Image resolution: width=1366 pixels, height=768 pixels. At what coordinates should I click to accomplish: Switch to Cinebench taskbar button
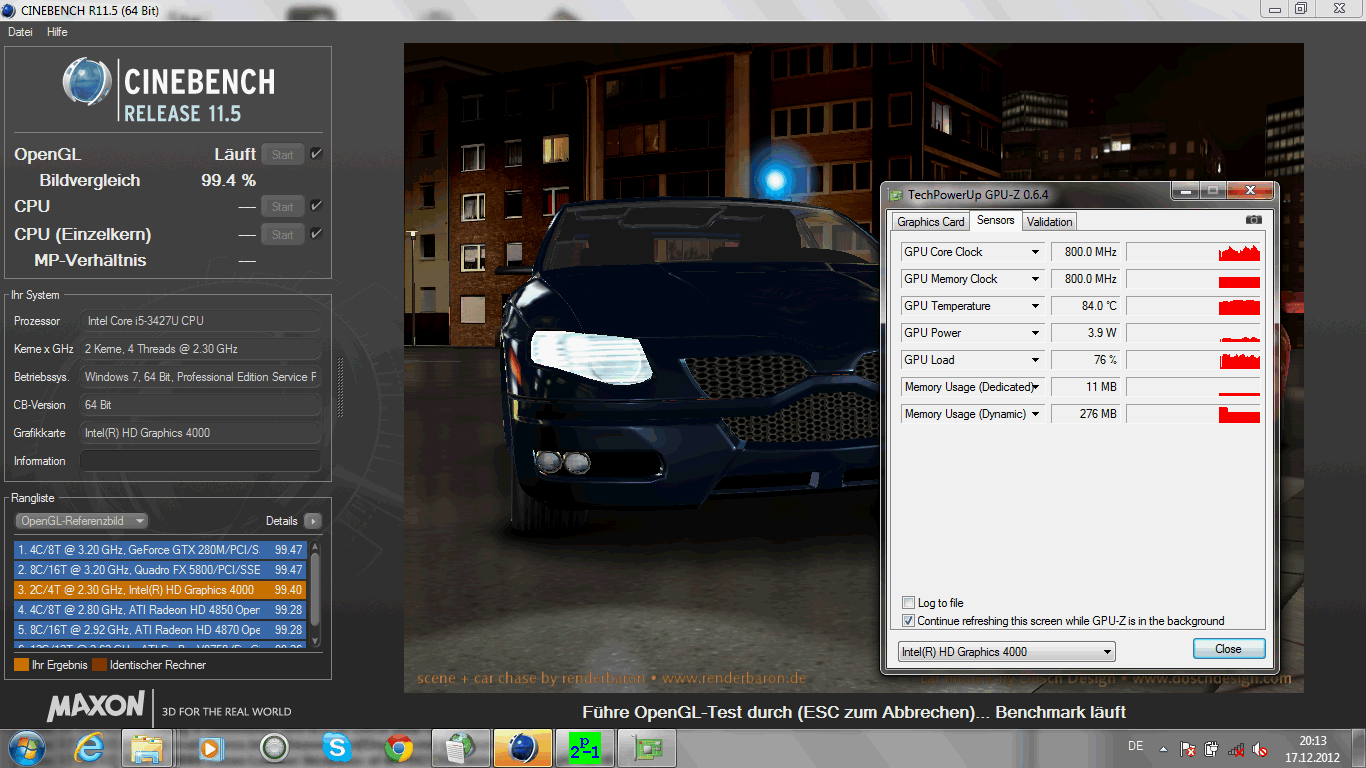[x=523, y=747]
